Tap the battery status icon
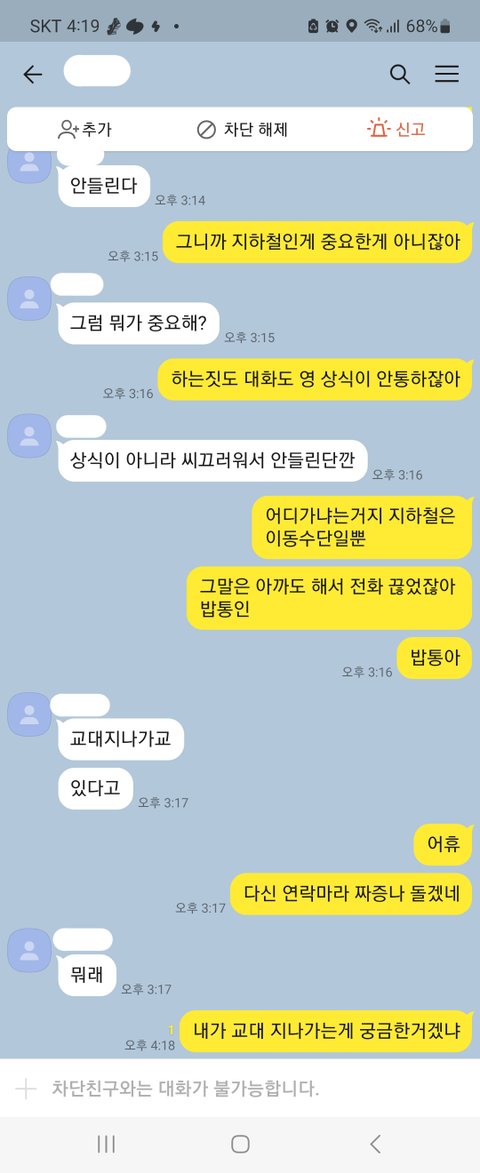The width and height of the screenshot is (480, 1173). click(x=446, y=26)
